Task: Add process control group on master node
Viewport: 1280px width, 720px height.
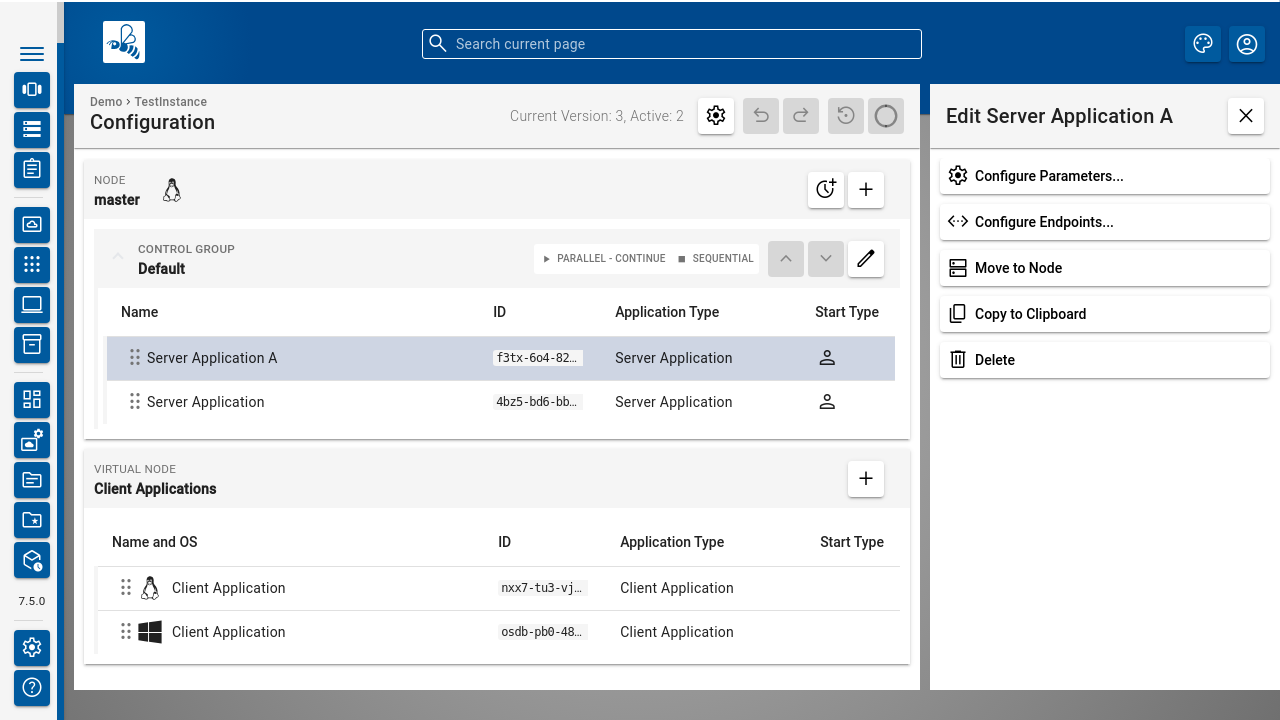Action: coord(826,190)
